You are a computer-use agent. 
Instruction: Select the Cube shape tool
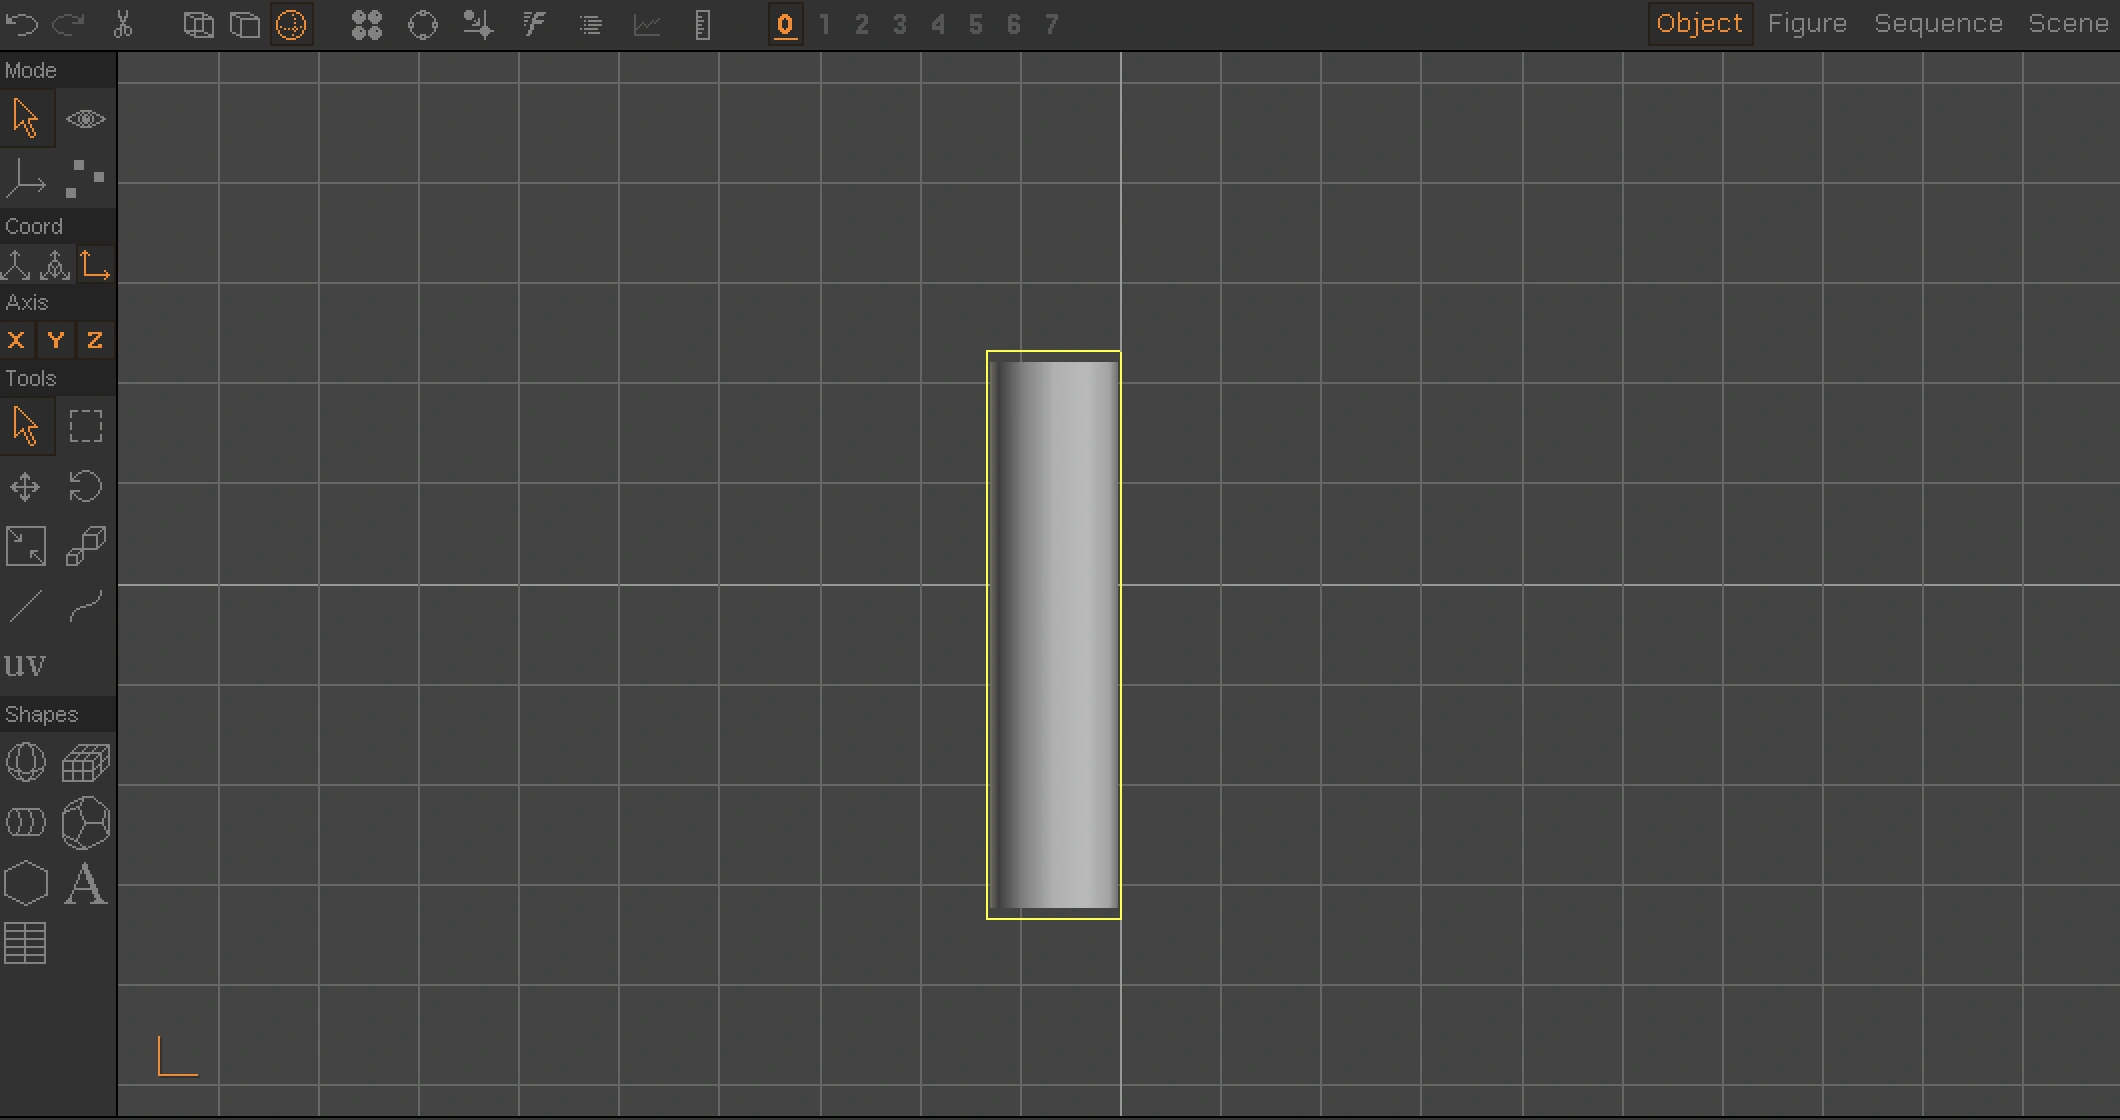pos(85,761)
